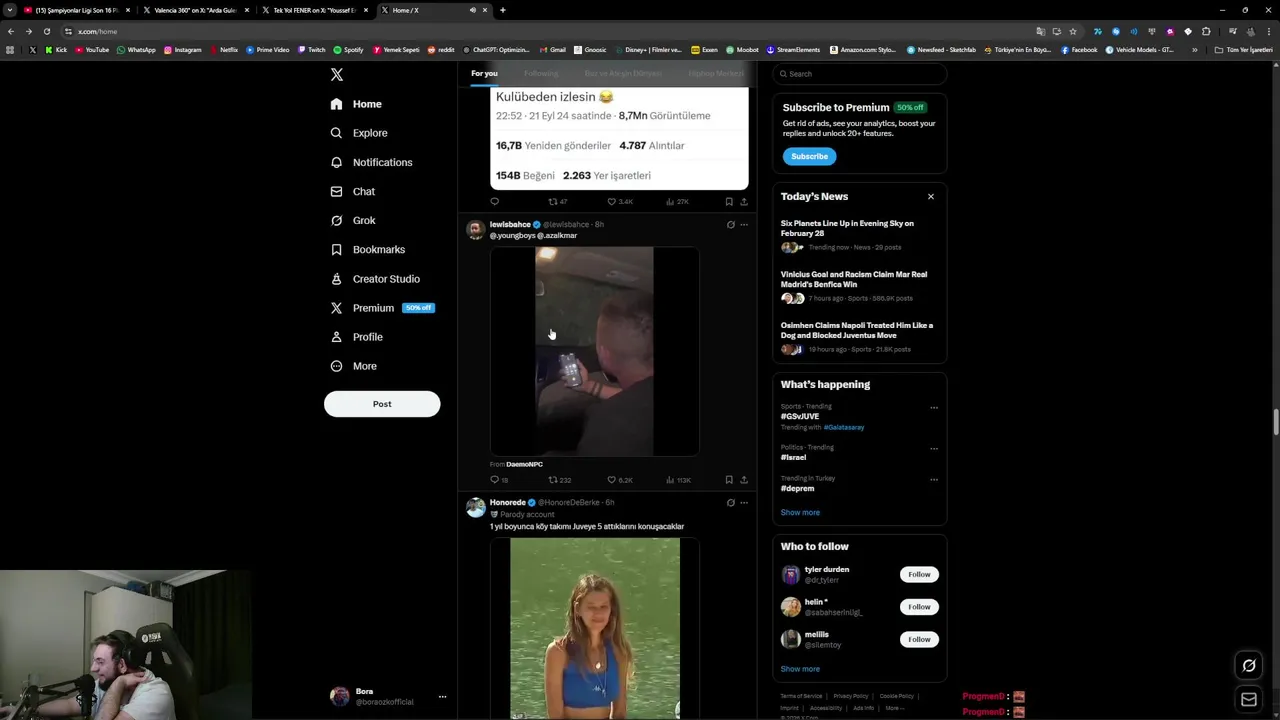This screenshot has height=720, width=1280.
Task: Open more options for #deprem trend
Action: pyautogui.click(x=934, y=480)
